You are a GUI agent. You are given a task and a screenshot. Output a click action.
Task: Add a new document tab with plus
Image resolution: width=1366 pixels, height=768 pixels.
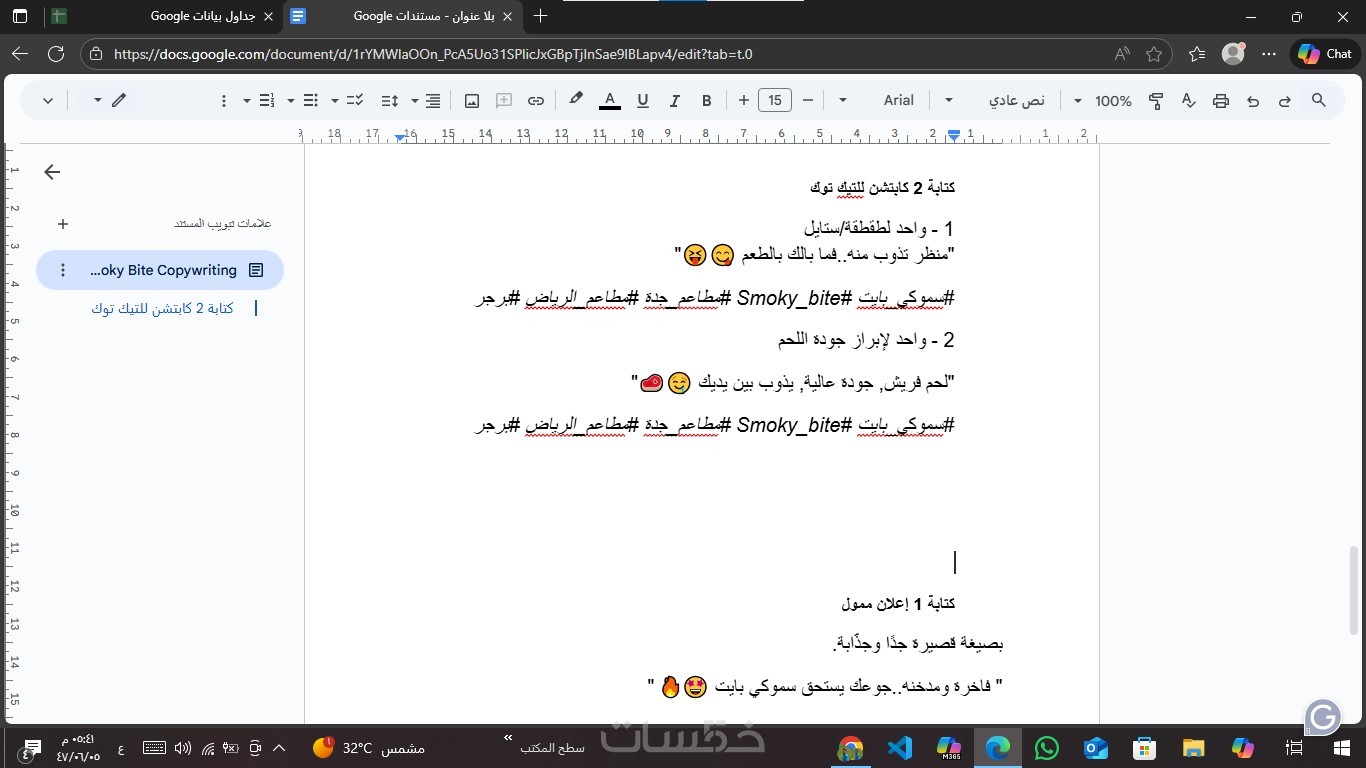(63, 224)
